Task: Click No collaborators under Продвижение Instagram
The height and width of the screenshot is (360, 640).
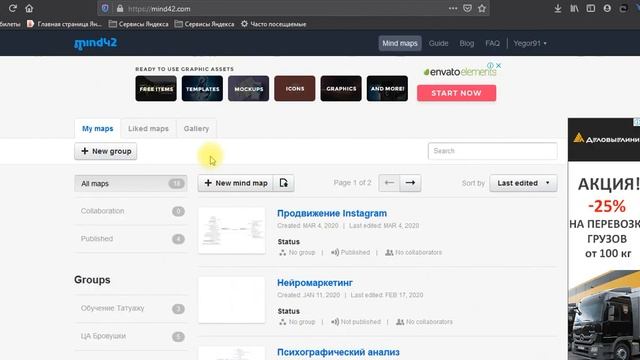Action: [x=413, y=253]
